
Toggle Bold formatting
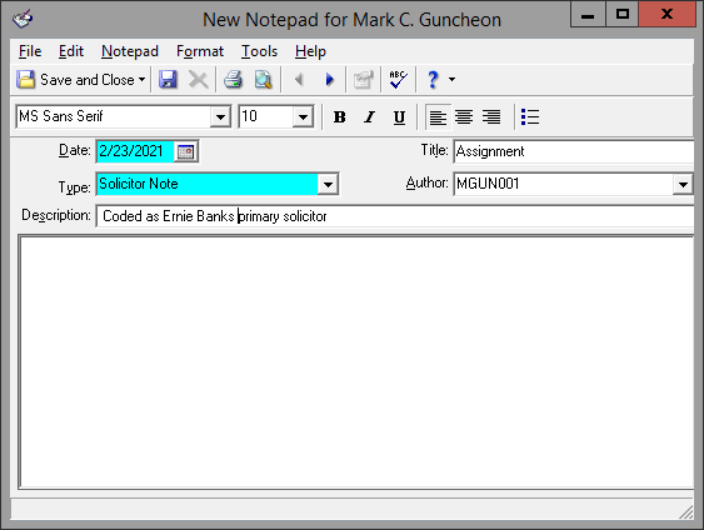click(x=339, y=117)
